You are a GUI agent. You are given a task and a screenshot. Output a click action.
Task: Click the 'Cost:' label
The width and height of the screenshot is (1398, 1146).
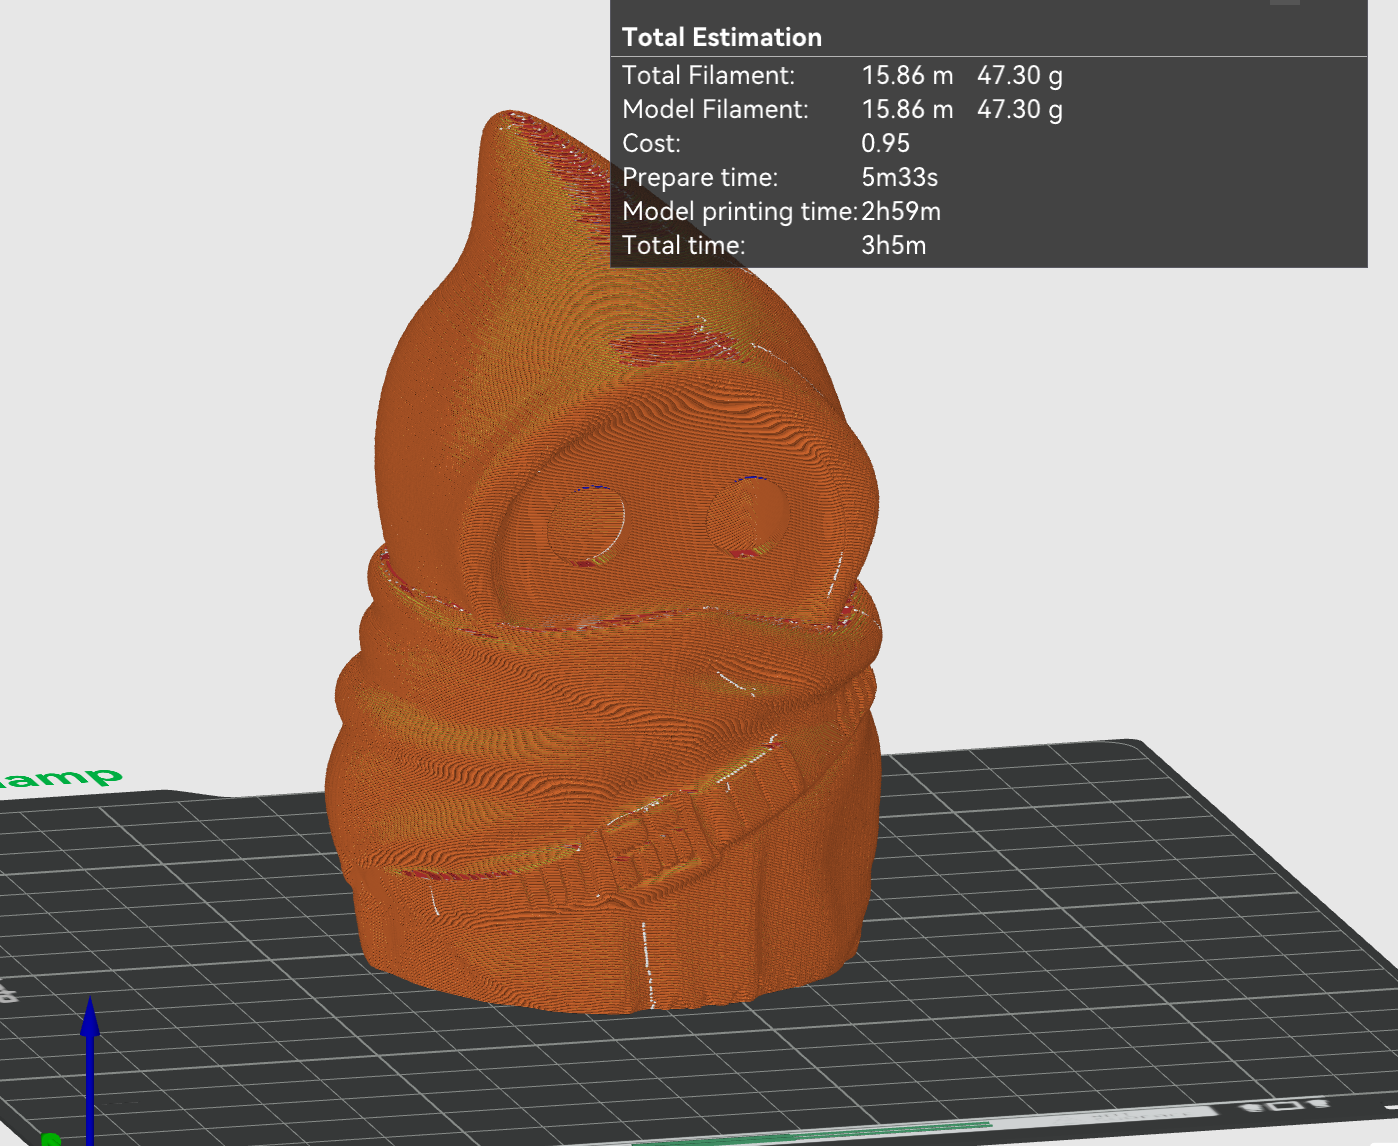pyautogui.click(x=651, y=143)
